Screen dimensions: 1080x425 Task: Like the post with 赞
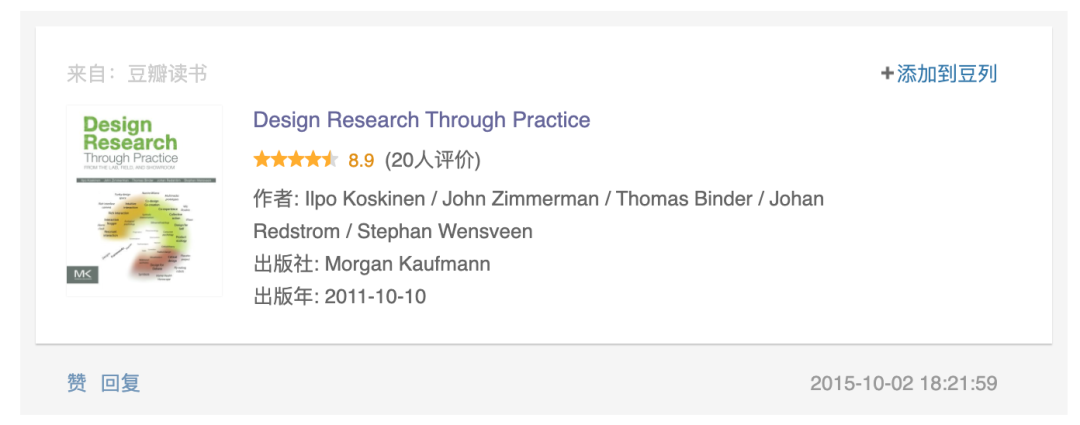[x=76, y=383]
